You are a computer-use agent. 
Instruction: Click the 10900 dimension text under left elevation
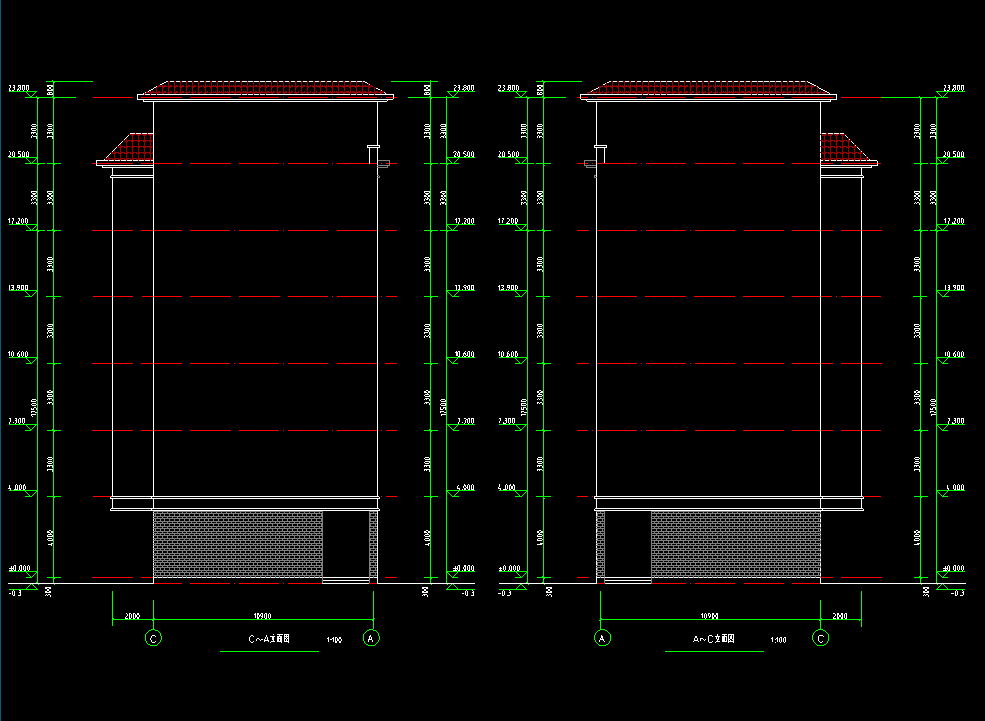pyautogui.click(x=264, y=616)
